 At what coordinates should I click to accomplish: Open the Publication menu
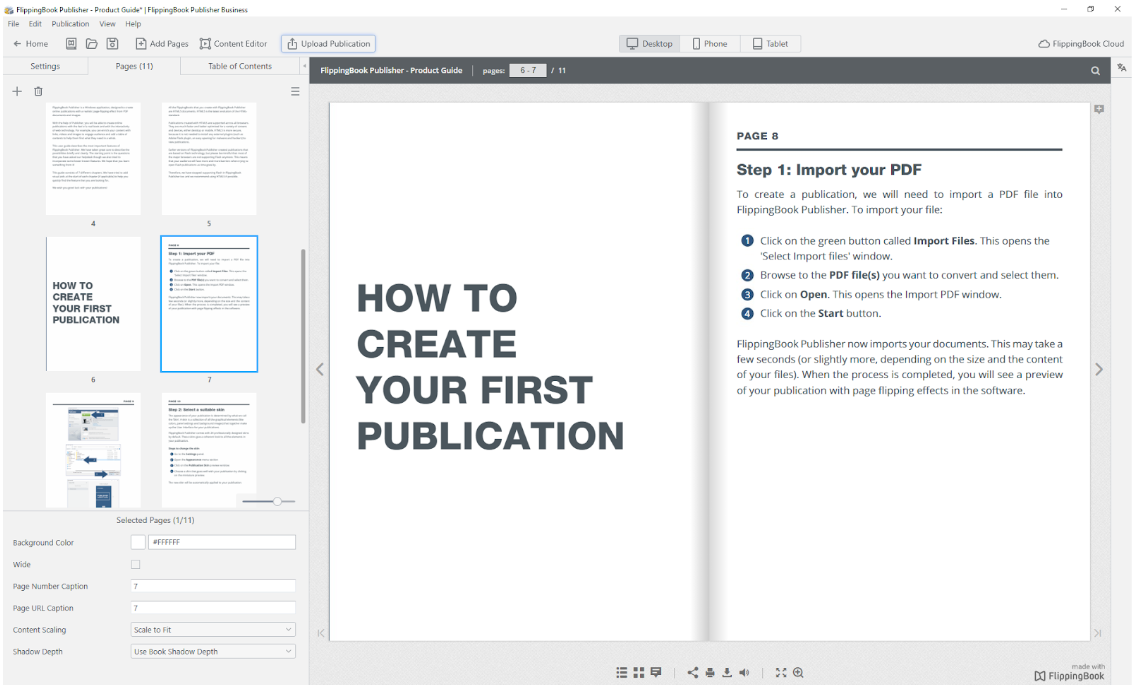click(x=70, y=23)
